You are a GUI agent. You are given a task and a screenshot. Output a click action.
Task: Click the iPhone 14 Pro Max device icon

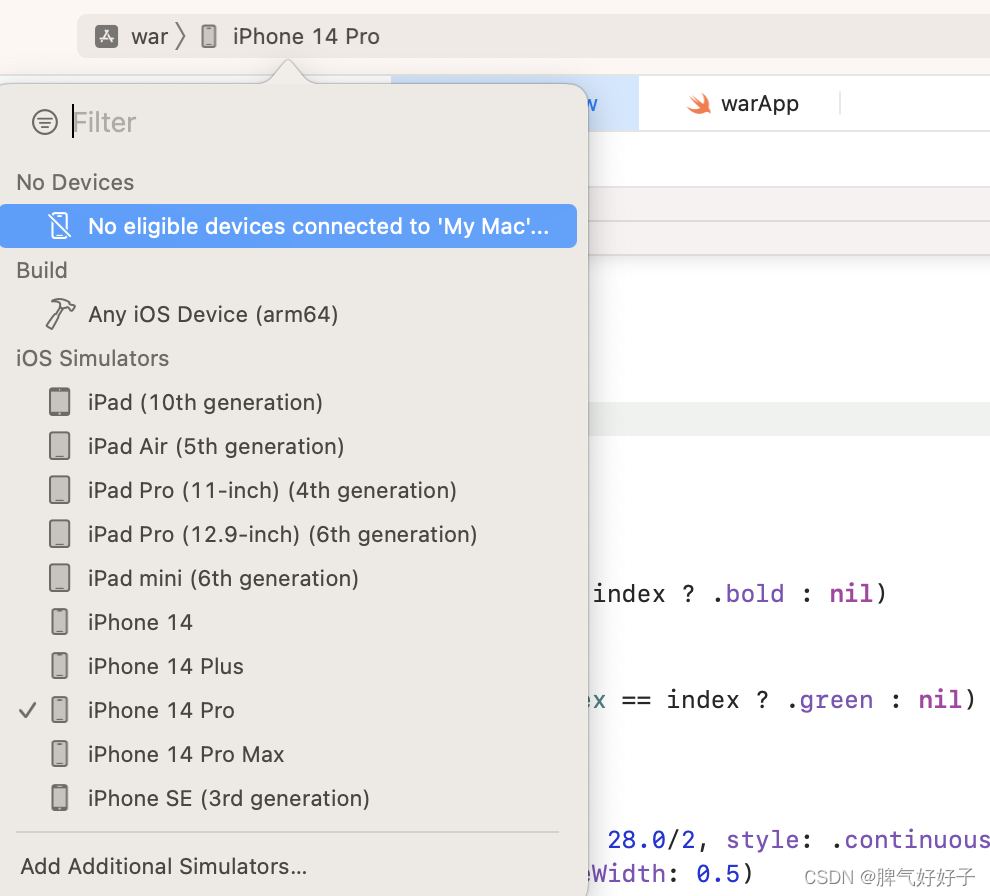(60, 754)
